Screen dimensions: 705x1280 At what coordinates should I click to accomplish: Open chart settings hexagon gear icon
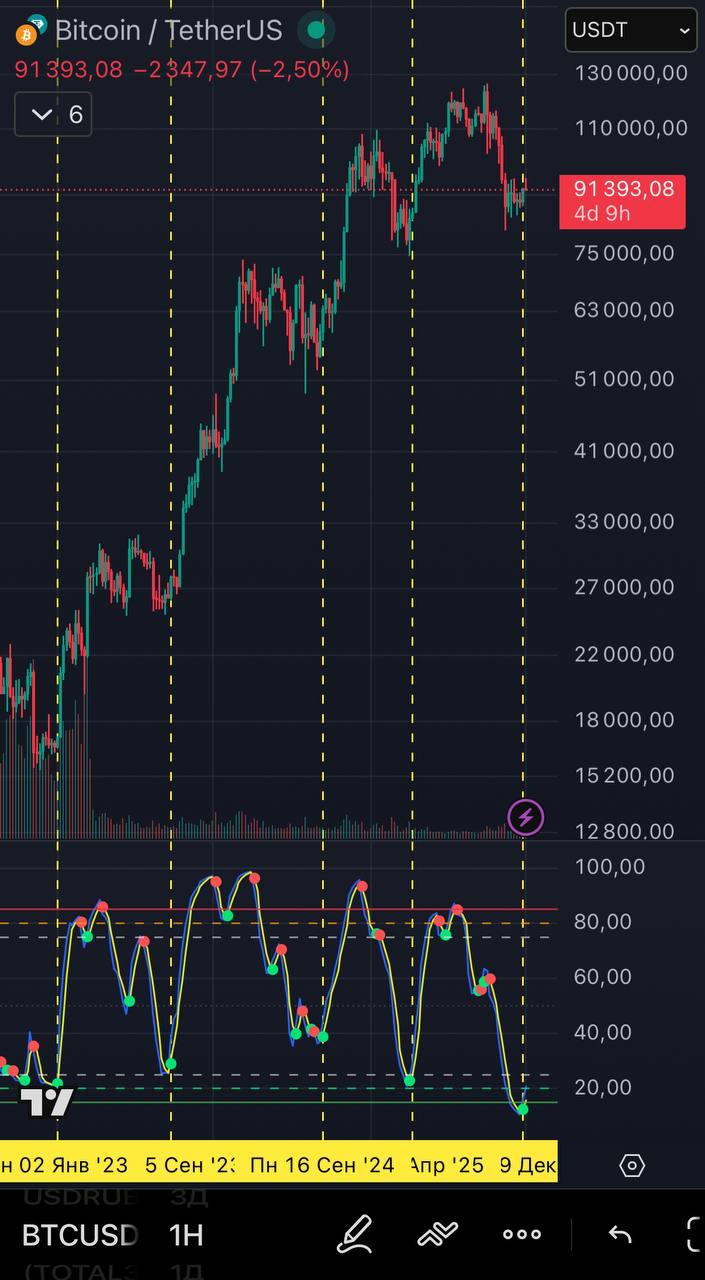tap(632, 1165)
